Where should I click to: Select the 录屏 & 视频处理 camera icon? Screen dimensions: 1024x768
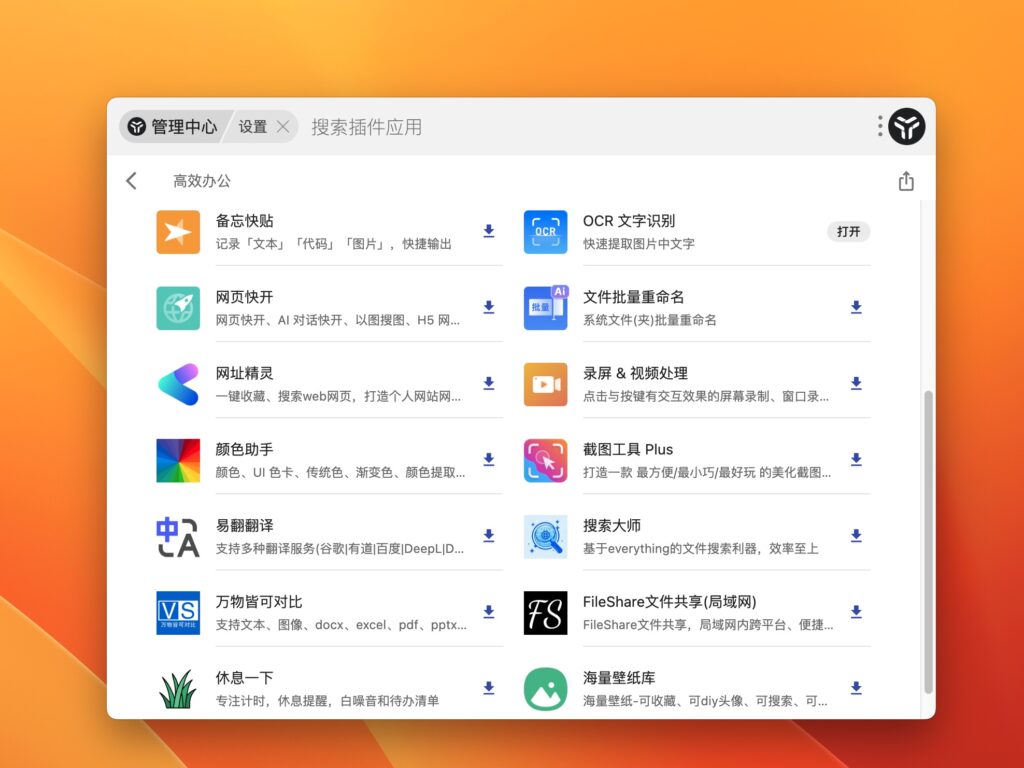pyautogui.click(x=545, y=384)
